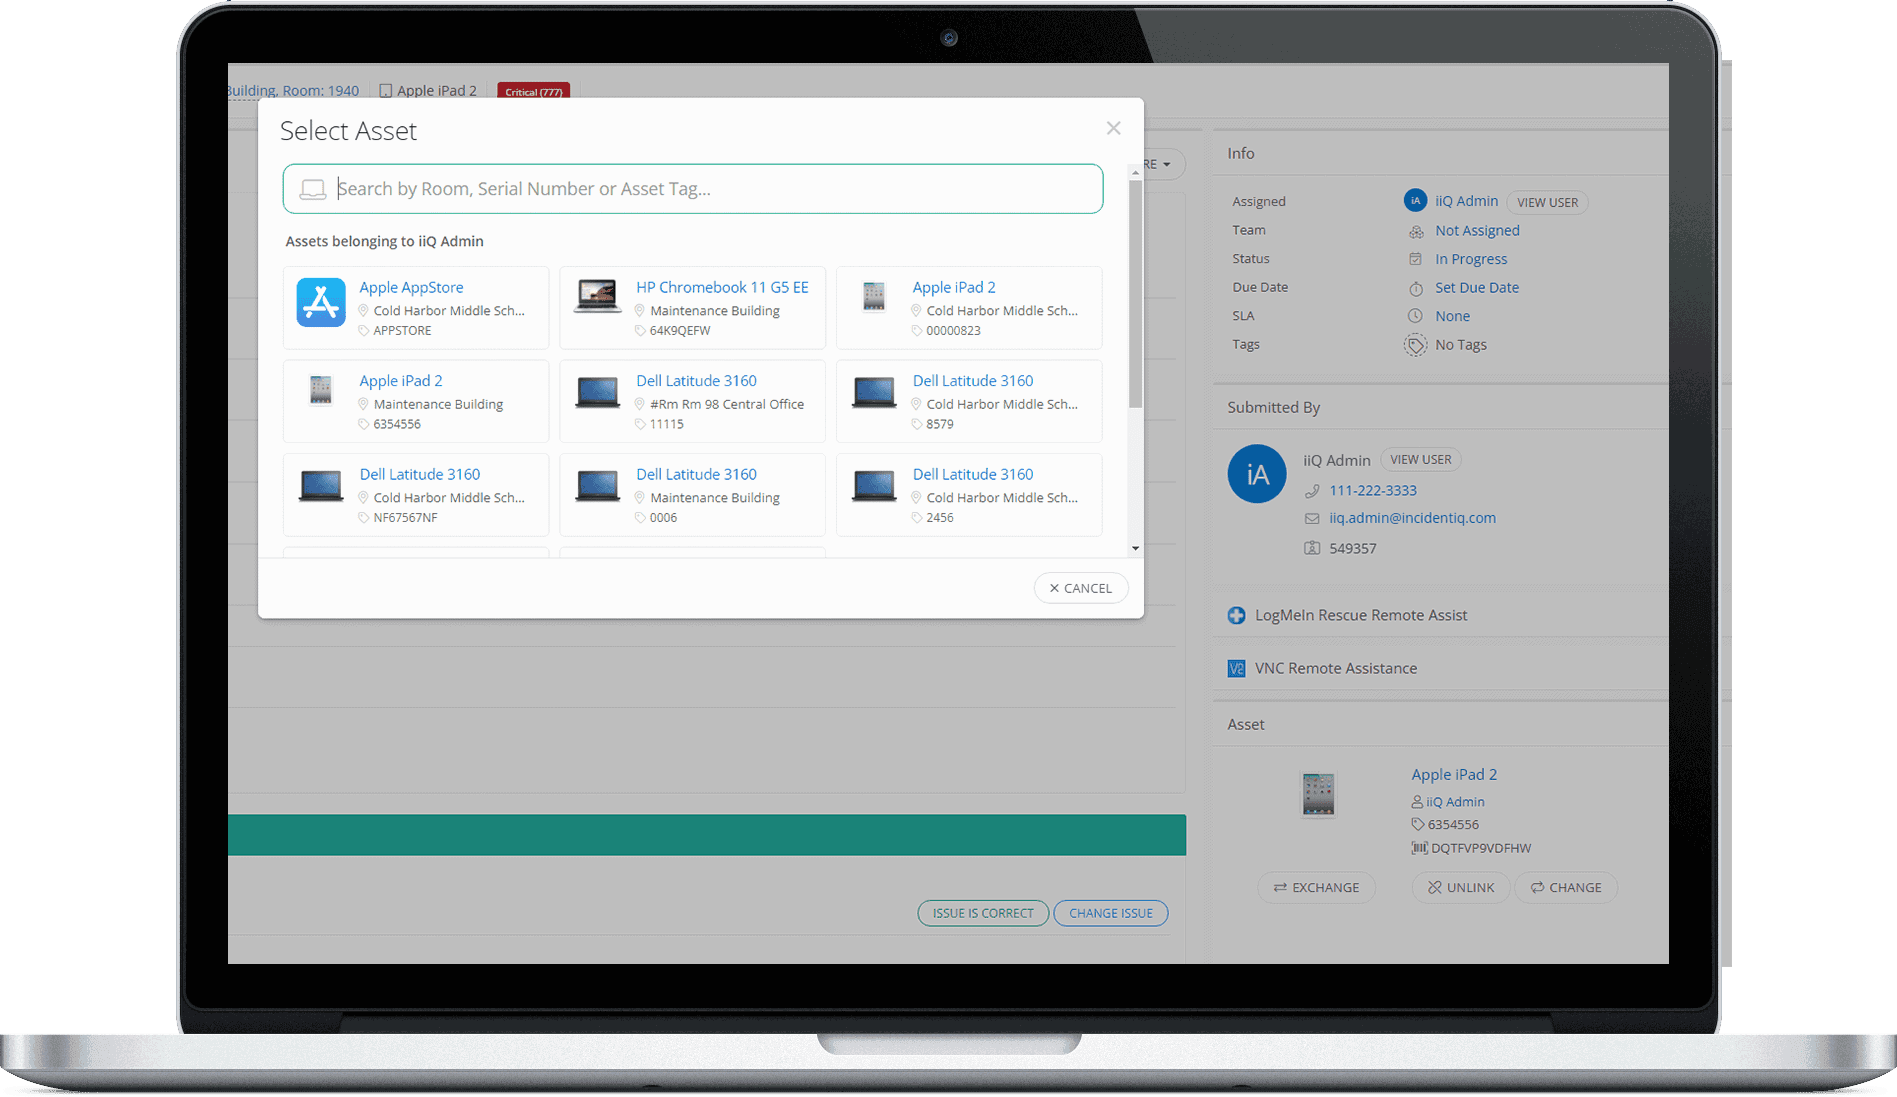Click the asset list scrollbar up arrow

click(x=1135, y=173)
